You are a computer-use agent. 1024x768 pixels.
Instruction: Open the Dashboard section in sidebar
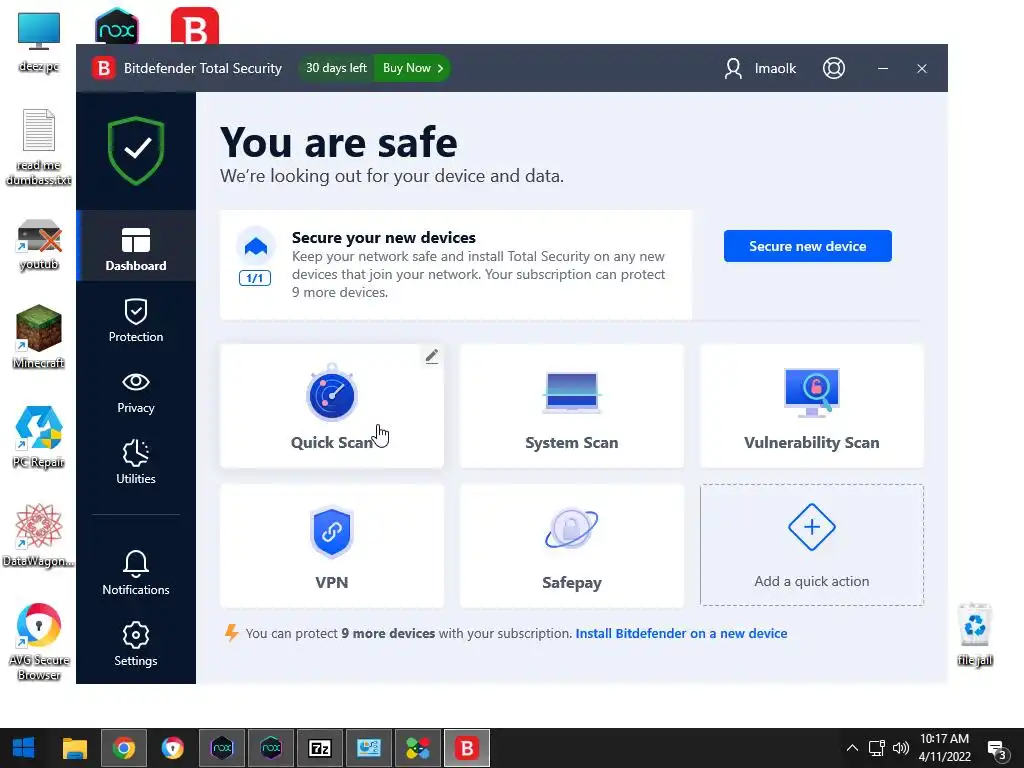click(136, 246)
